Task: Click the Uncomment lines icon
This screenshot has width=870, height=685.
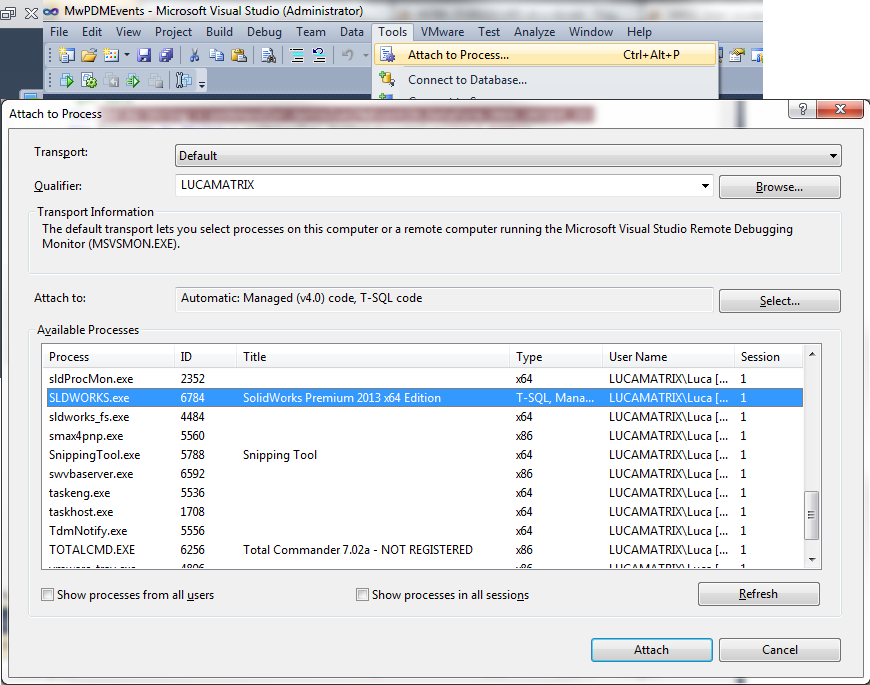Action: point(319,55)
